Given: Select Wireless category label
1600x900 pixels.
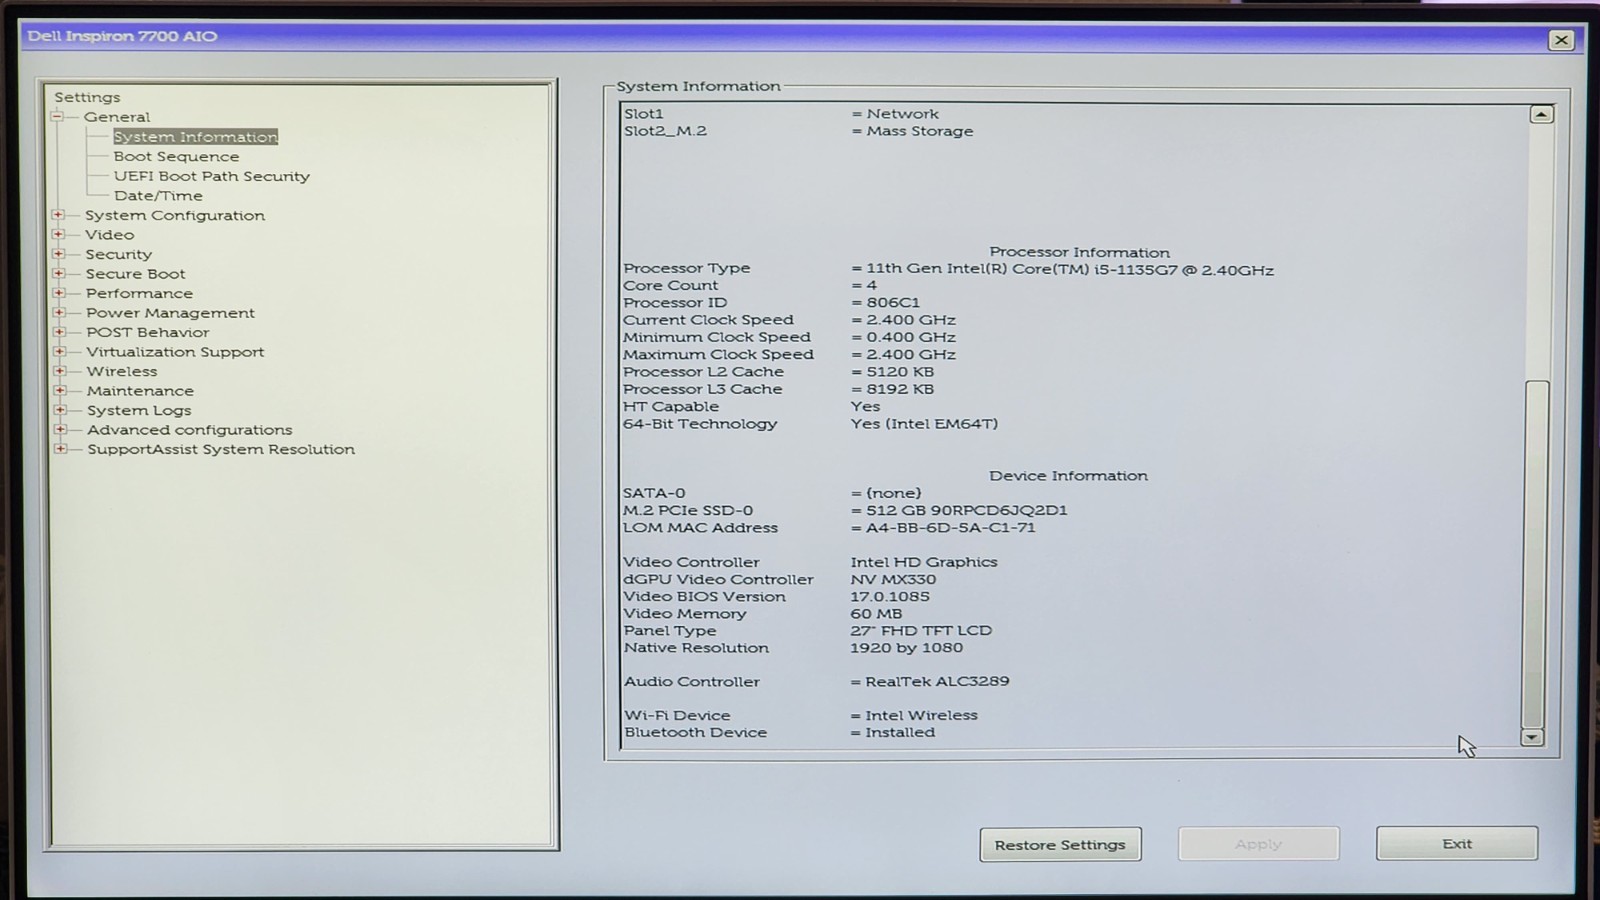Looking at the screenshot, I should [121, 371].
